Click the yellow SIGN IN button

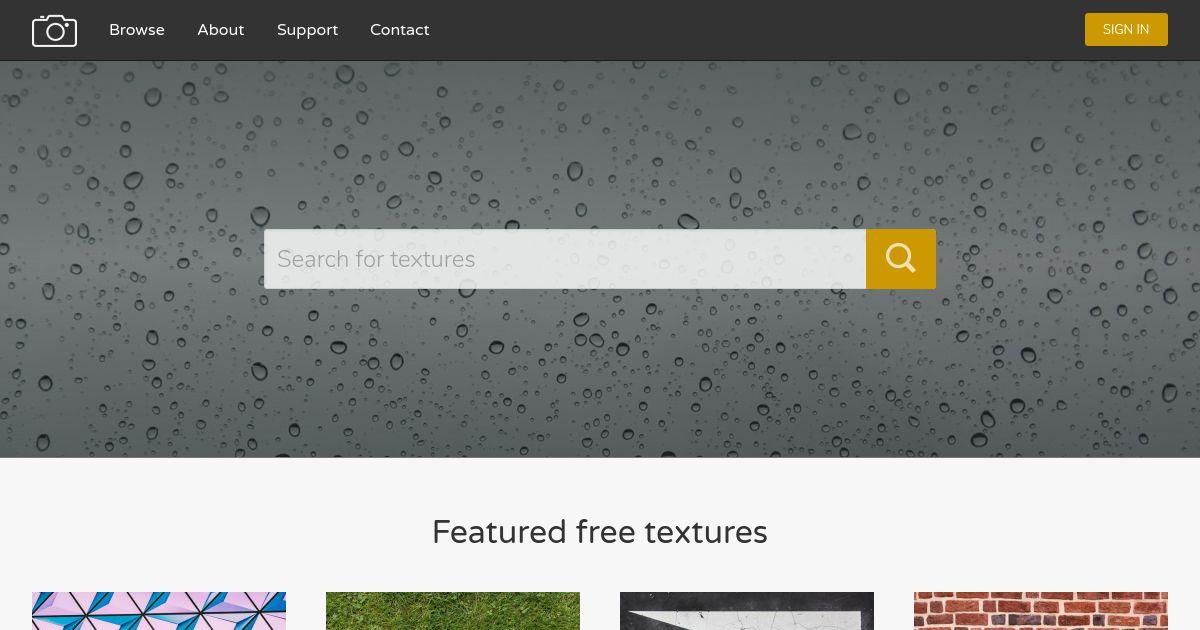[1126, 29]
